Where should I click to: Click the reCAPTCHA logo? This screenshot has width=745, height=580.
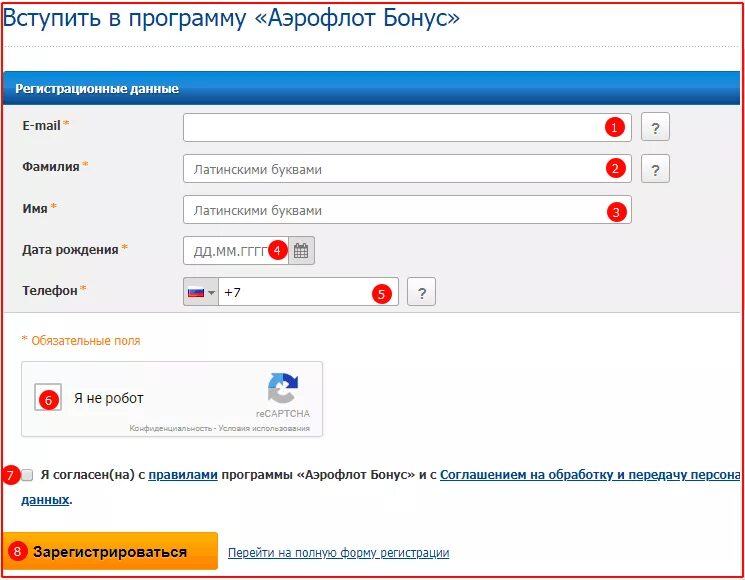(x=283, y=388)
